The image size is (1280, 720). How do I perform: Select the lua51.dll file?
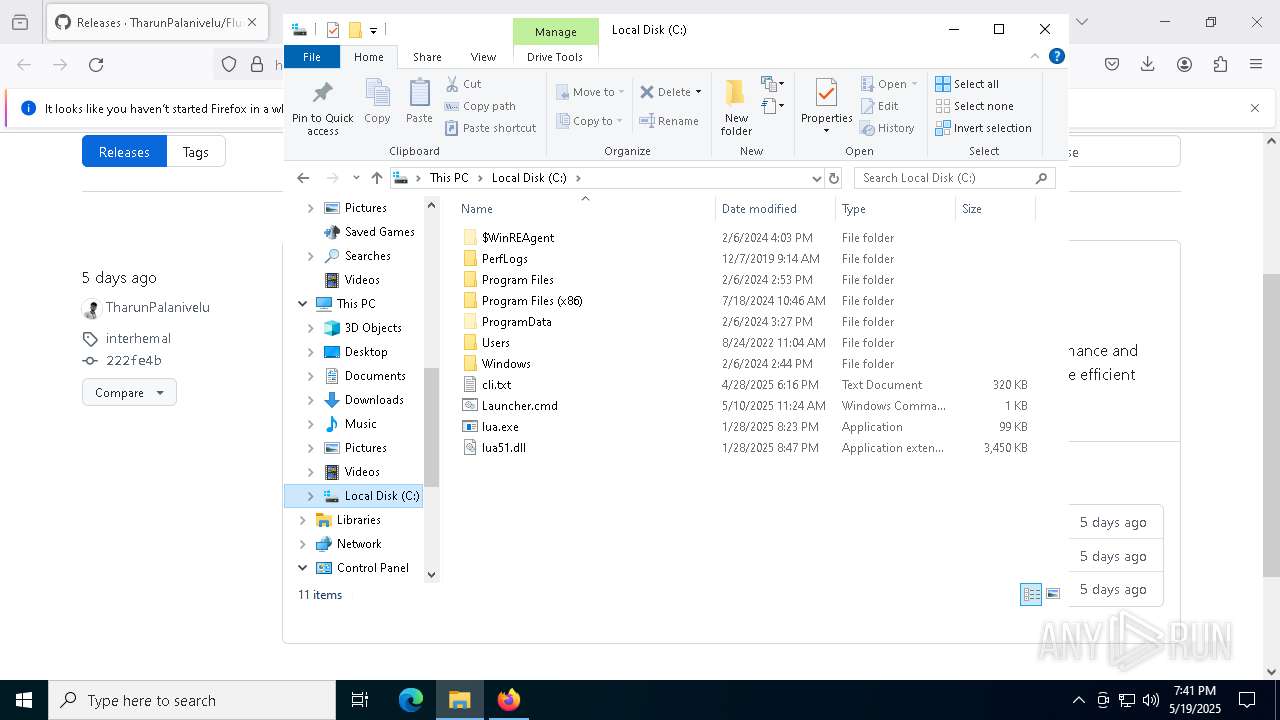tap(503, 448)
